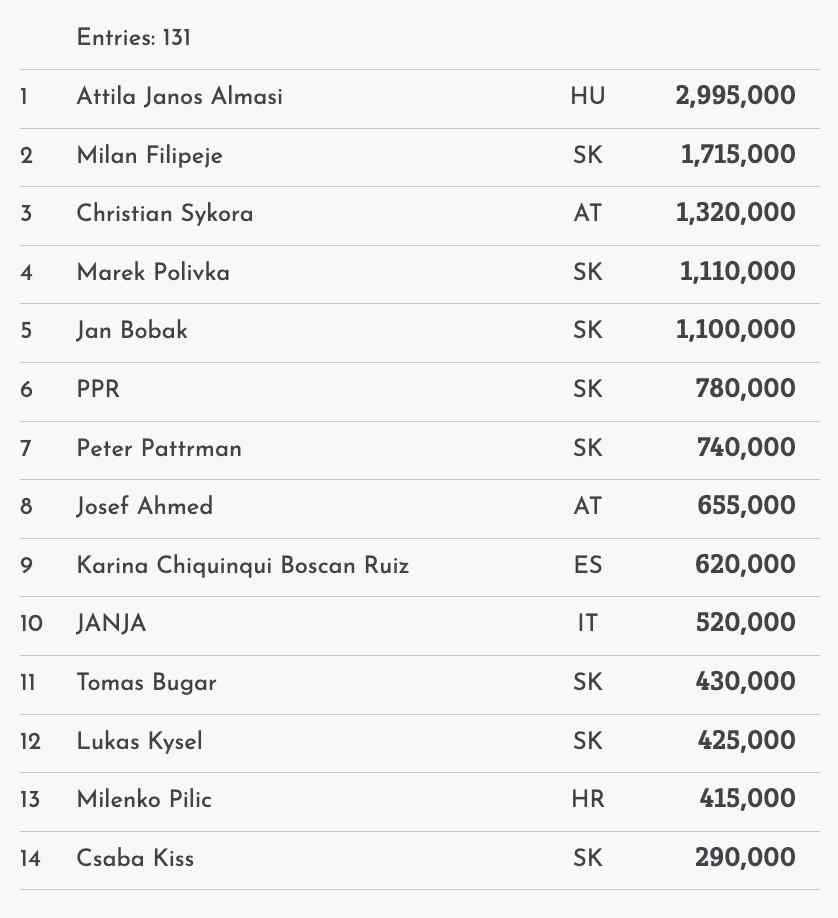This screenshot has height=918, width=838.
Task: Select the HU country code
Action: (x=588, y=97)
